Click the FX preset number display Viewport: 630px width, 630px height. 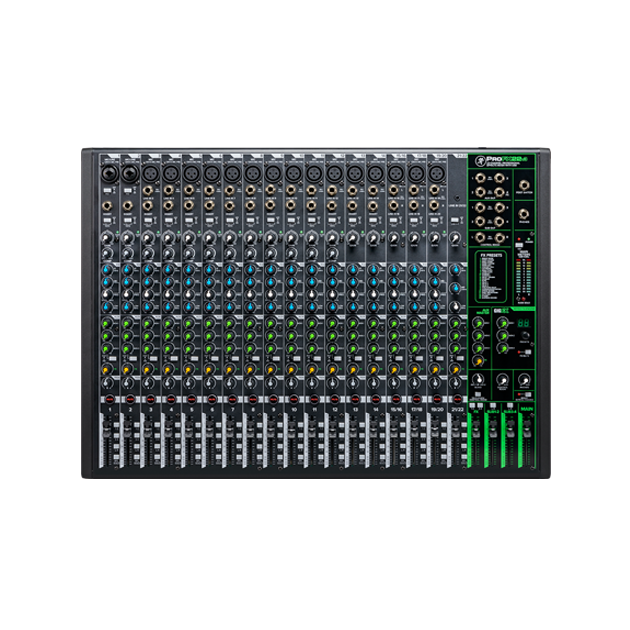524,323
